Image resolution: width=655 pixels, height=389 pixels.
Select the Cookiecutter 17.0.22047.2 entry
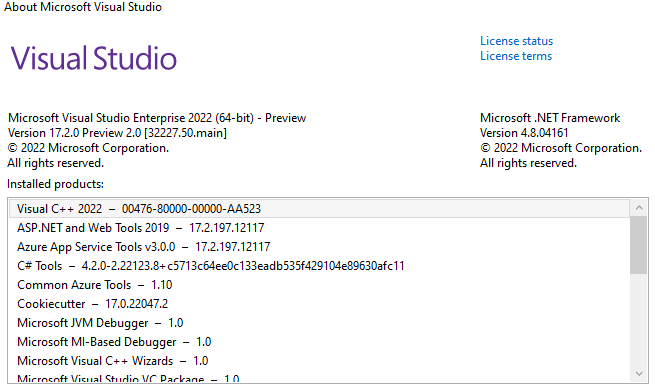(319, 304)
